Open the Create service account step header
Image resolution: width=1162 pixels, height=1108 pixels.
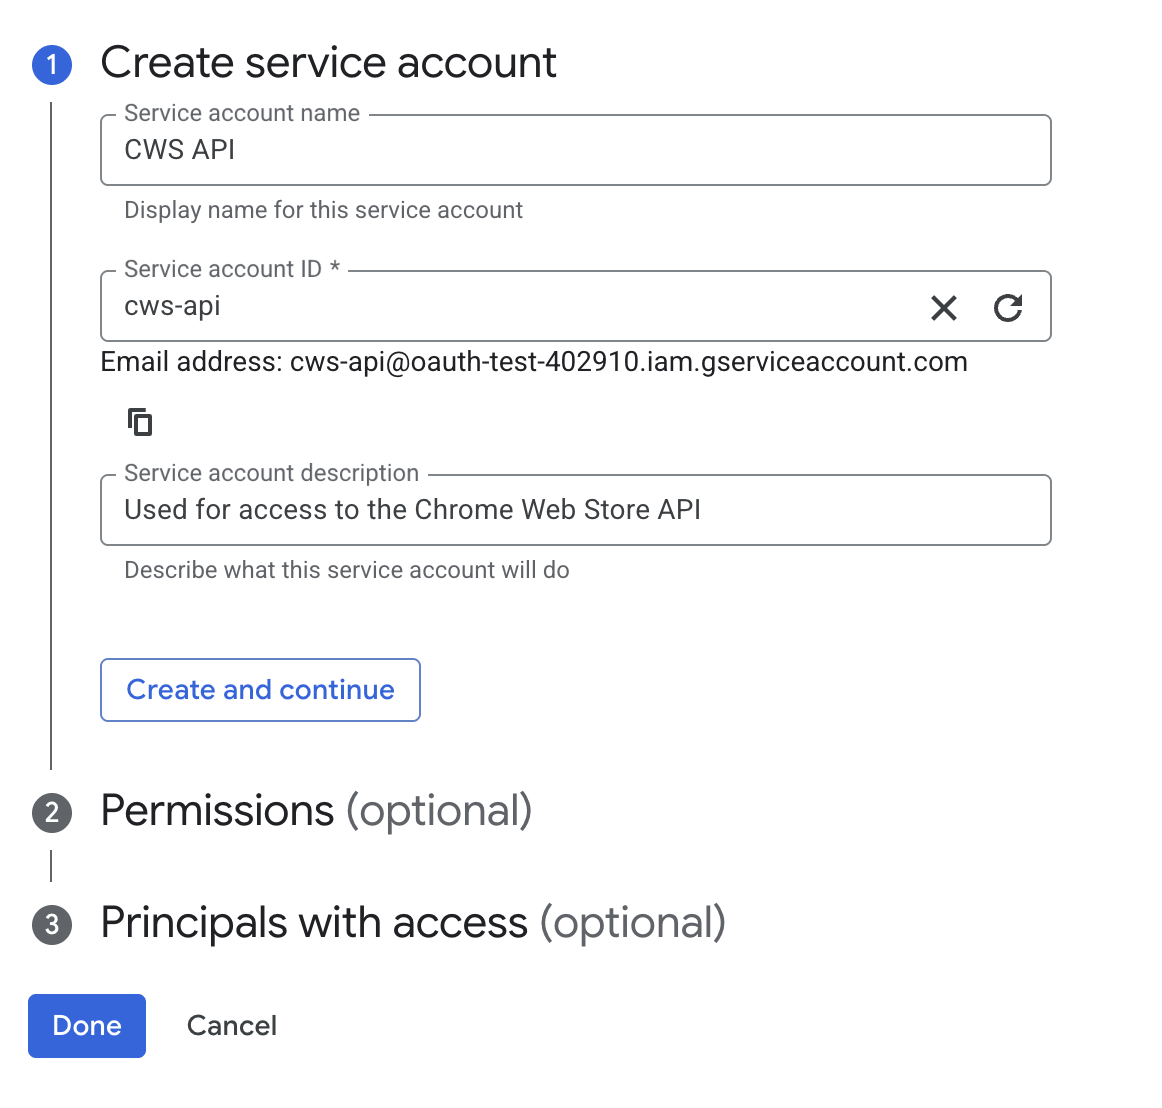[328, 63]
